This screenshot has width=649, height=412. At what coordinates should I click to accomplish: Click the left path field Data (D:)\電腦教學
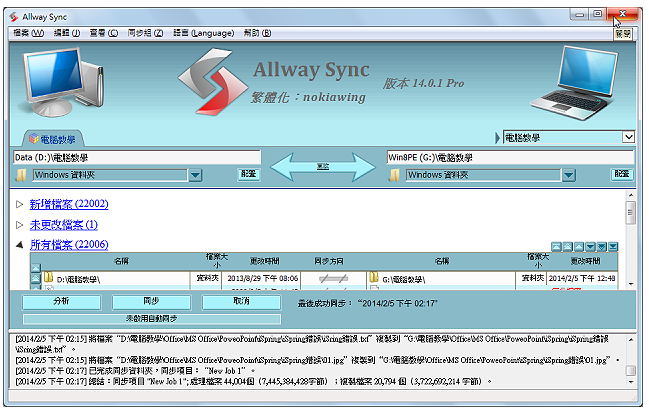pyautogui.click(x=137, y=157)
